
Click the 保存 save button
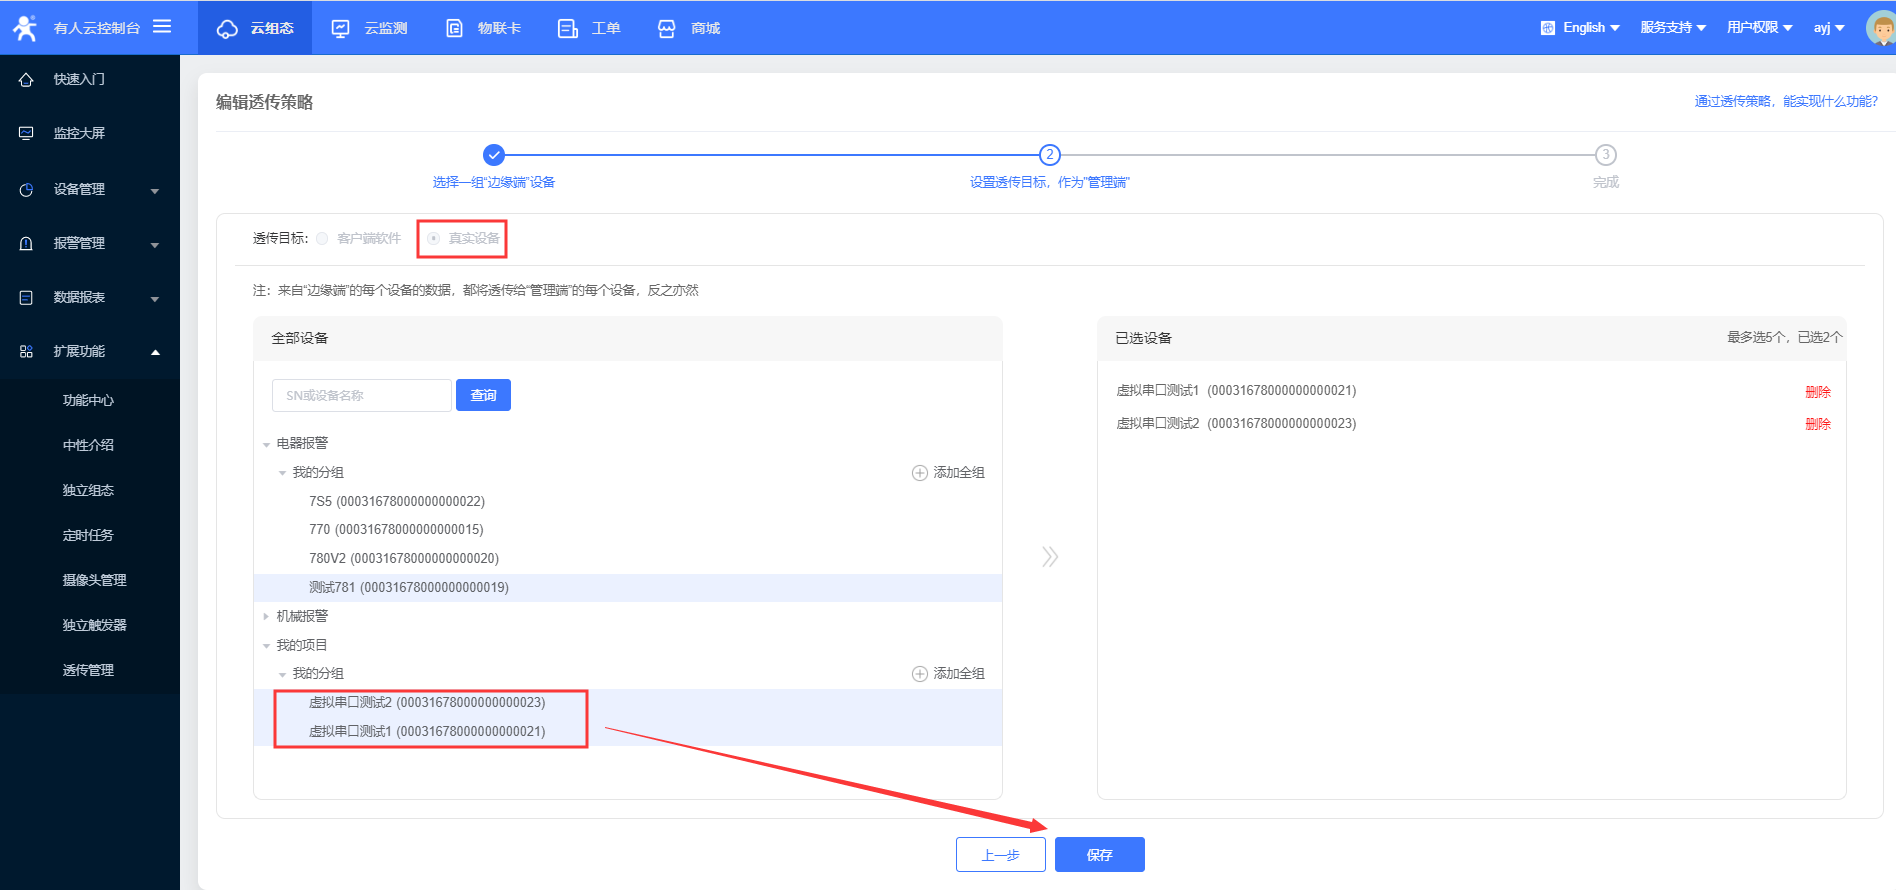click(1099, 855)
